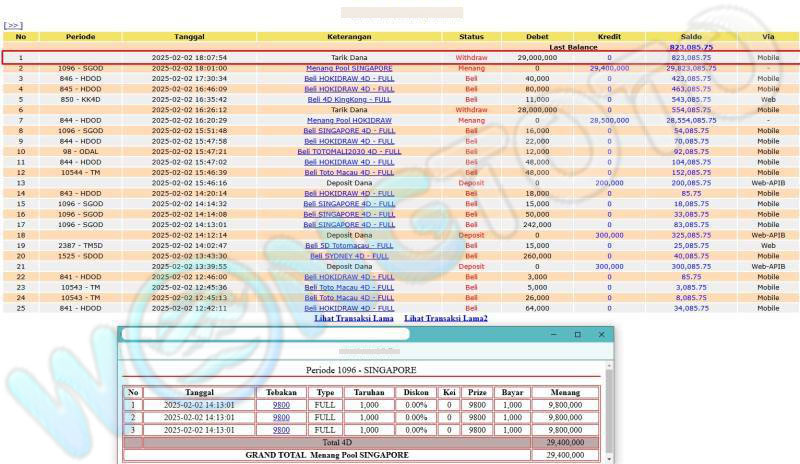Select Beli 5D Totomacau - FULL link
Screen dimensions: 800x464
click(x=349, y=245)
